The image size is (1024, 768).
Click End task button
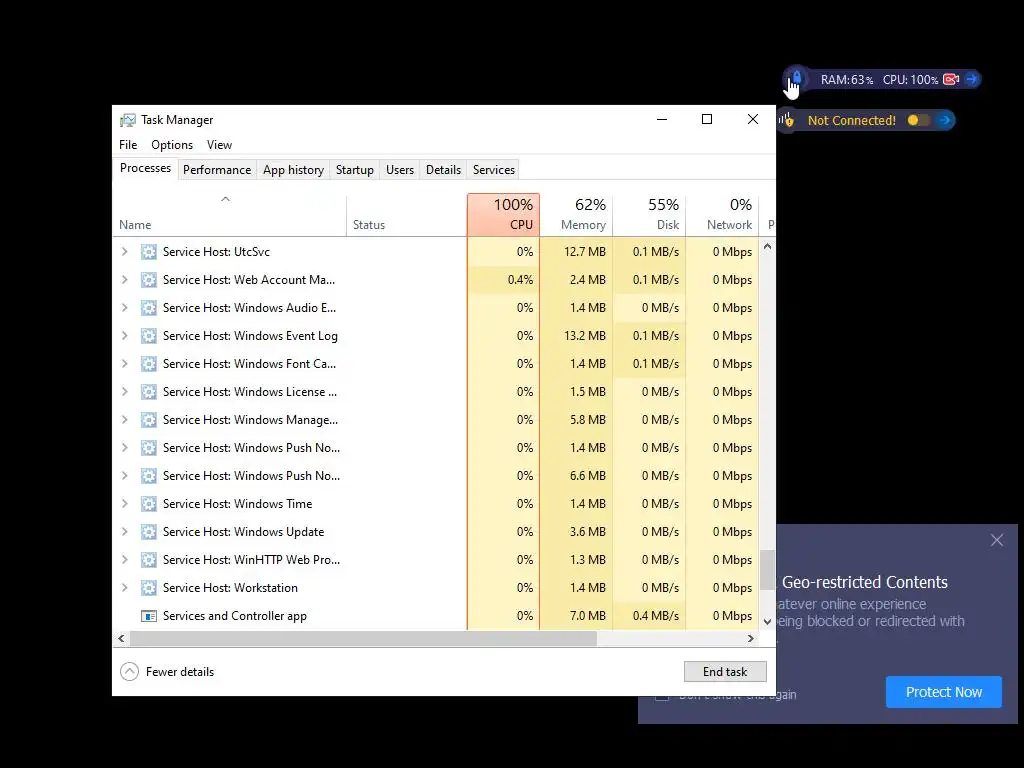(725, 671)
